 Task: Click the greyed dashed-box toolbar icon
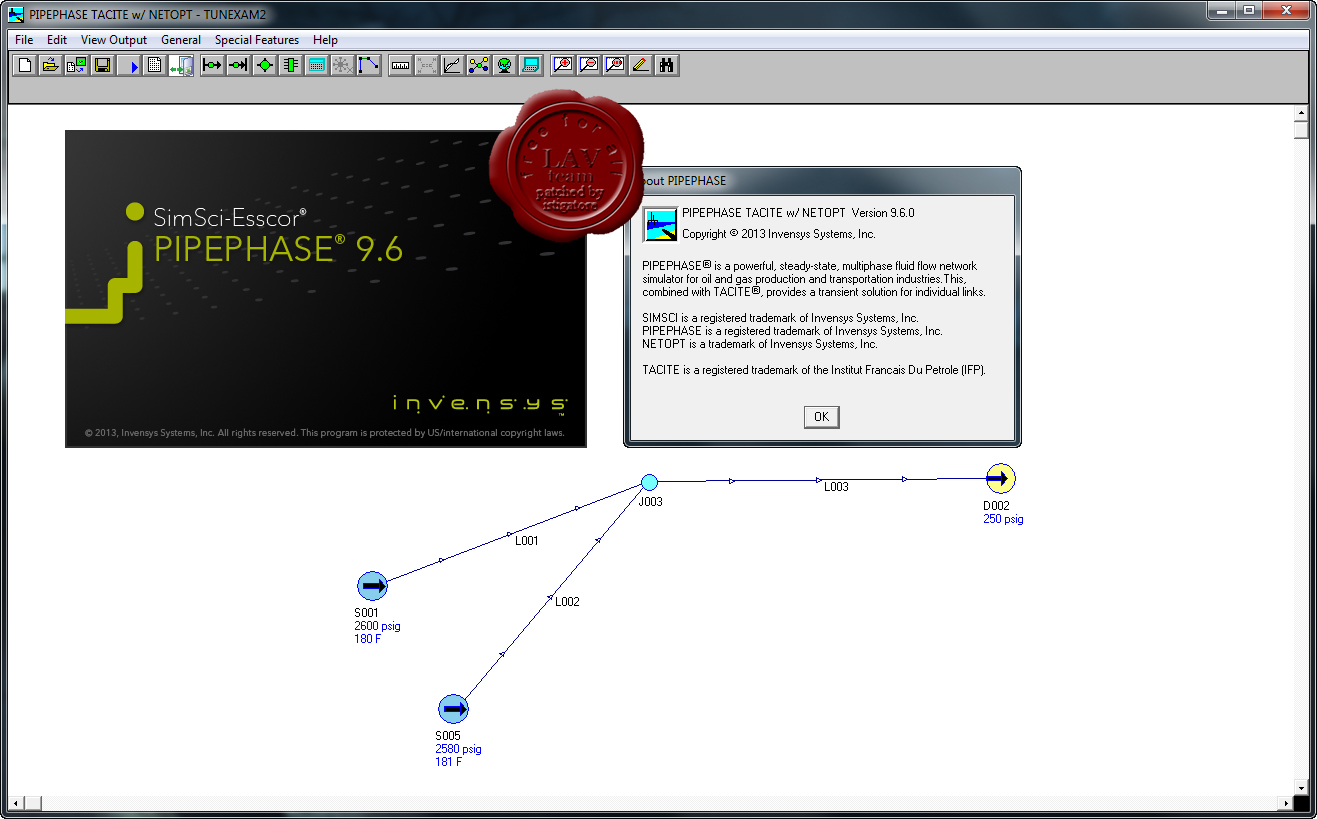426,65
